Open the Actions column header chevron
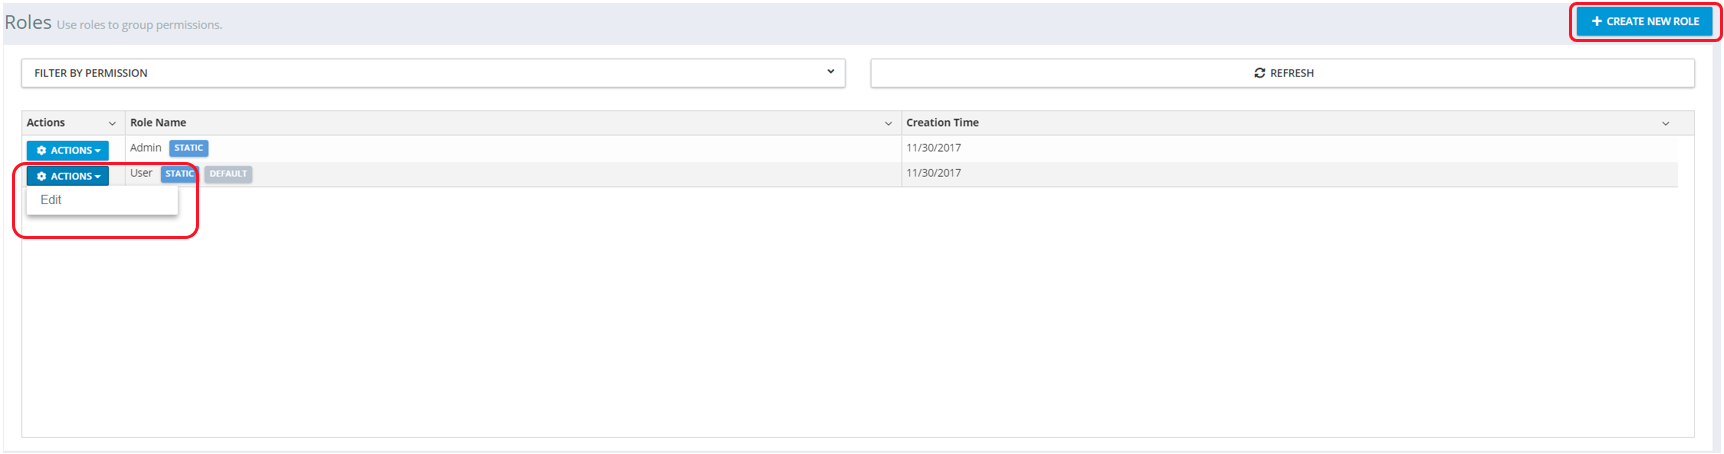The image size is (1724, 454). 112,124
